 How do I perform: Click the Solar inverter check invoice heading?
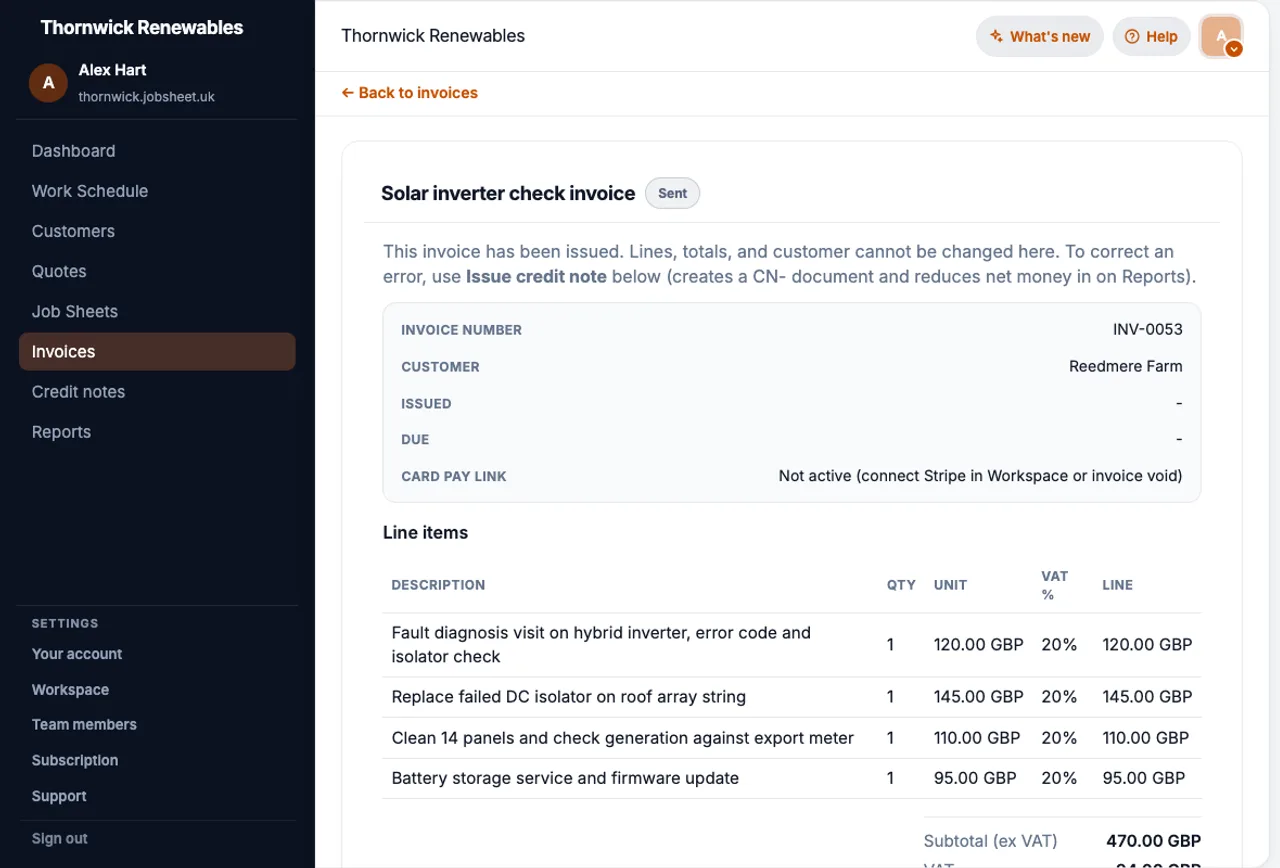508,193
